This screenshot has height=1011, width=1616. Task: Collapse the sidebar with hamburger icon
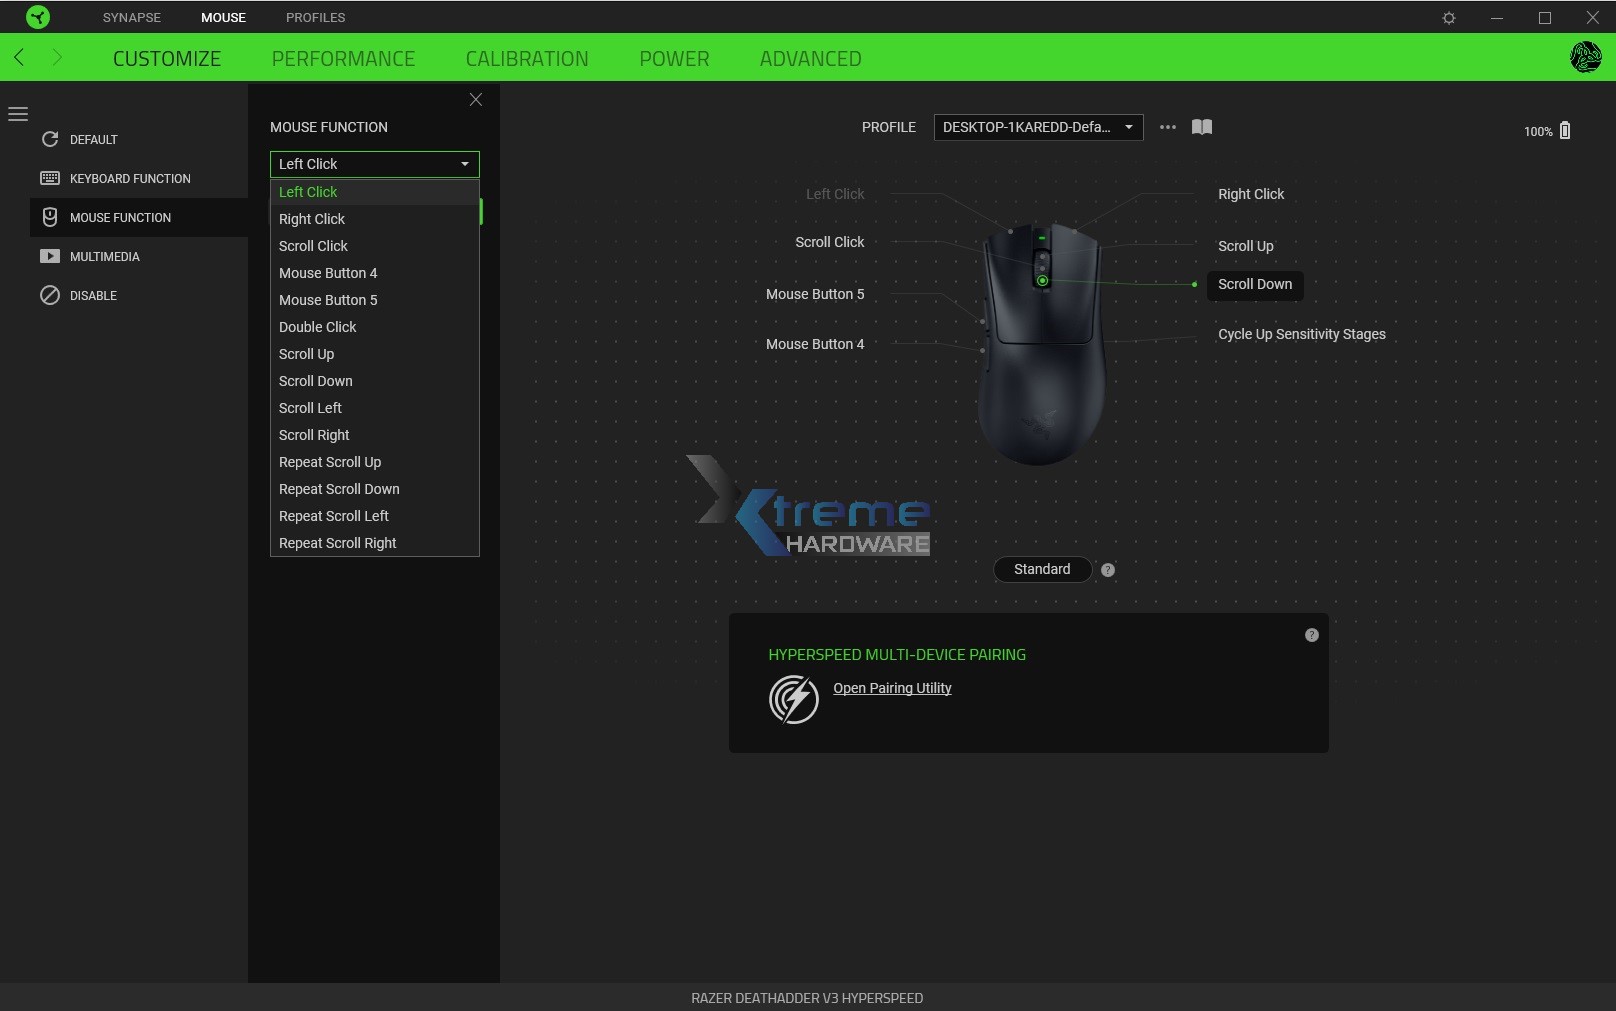click(x=18, y=114)
